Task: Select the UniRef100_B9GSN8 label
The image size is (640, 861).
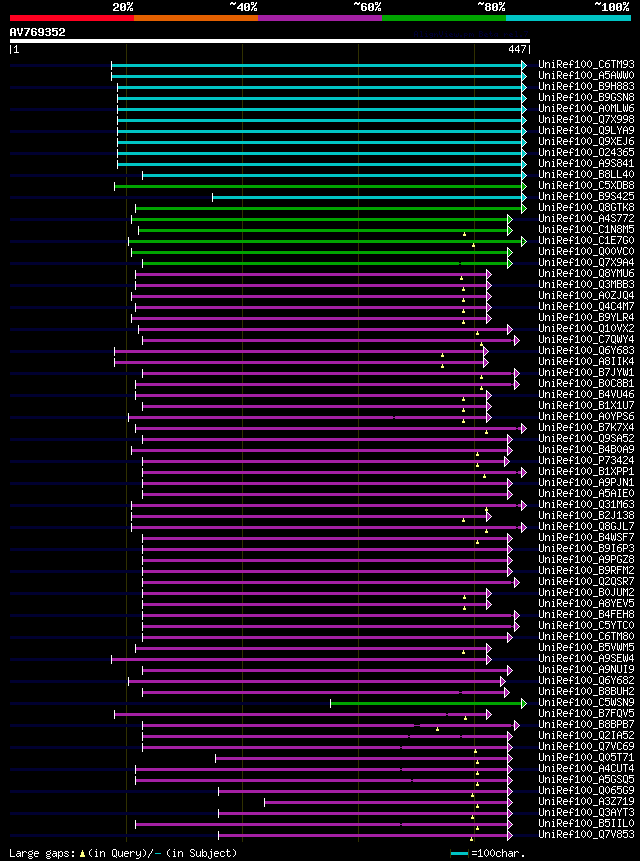Action: [586, 98]
